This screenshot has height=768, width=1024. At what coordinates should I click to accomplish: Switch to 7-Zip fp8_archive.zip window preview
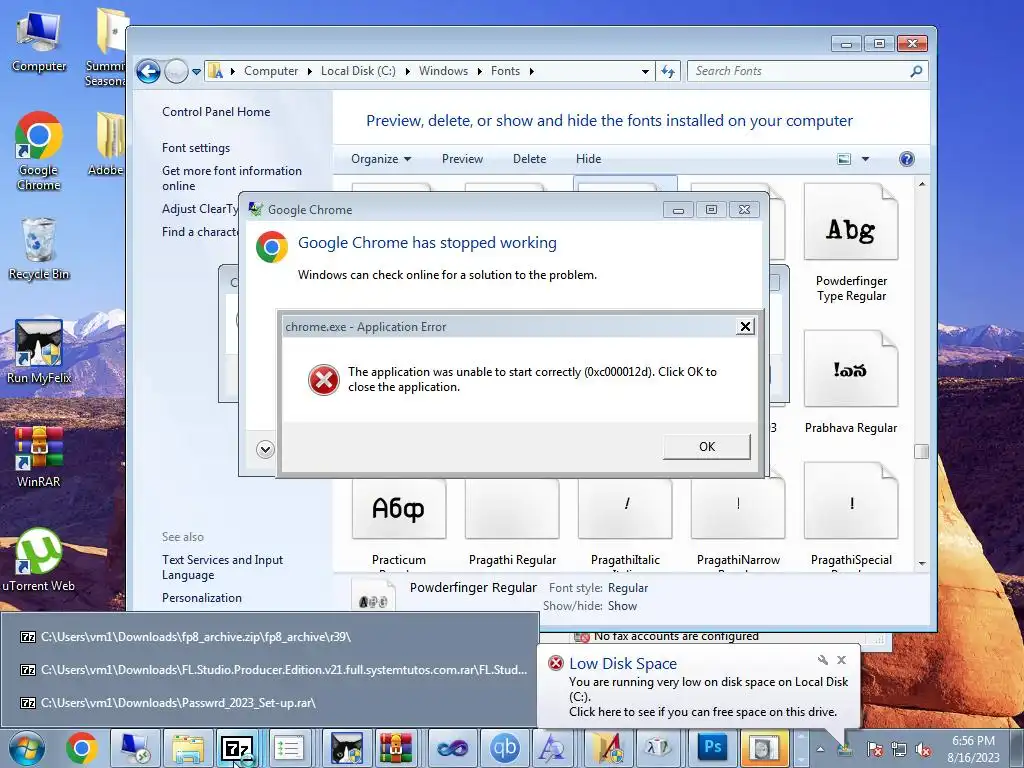[x=270, y=637]
